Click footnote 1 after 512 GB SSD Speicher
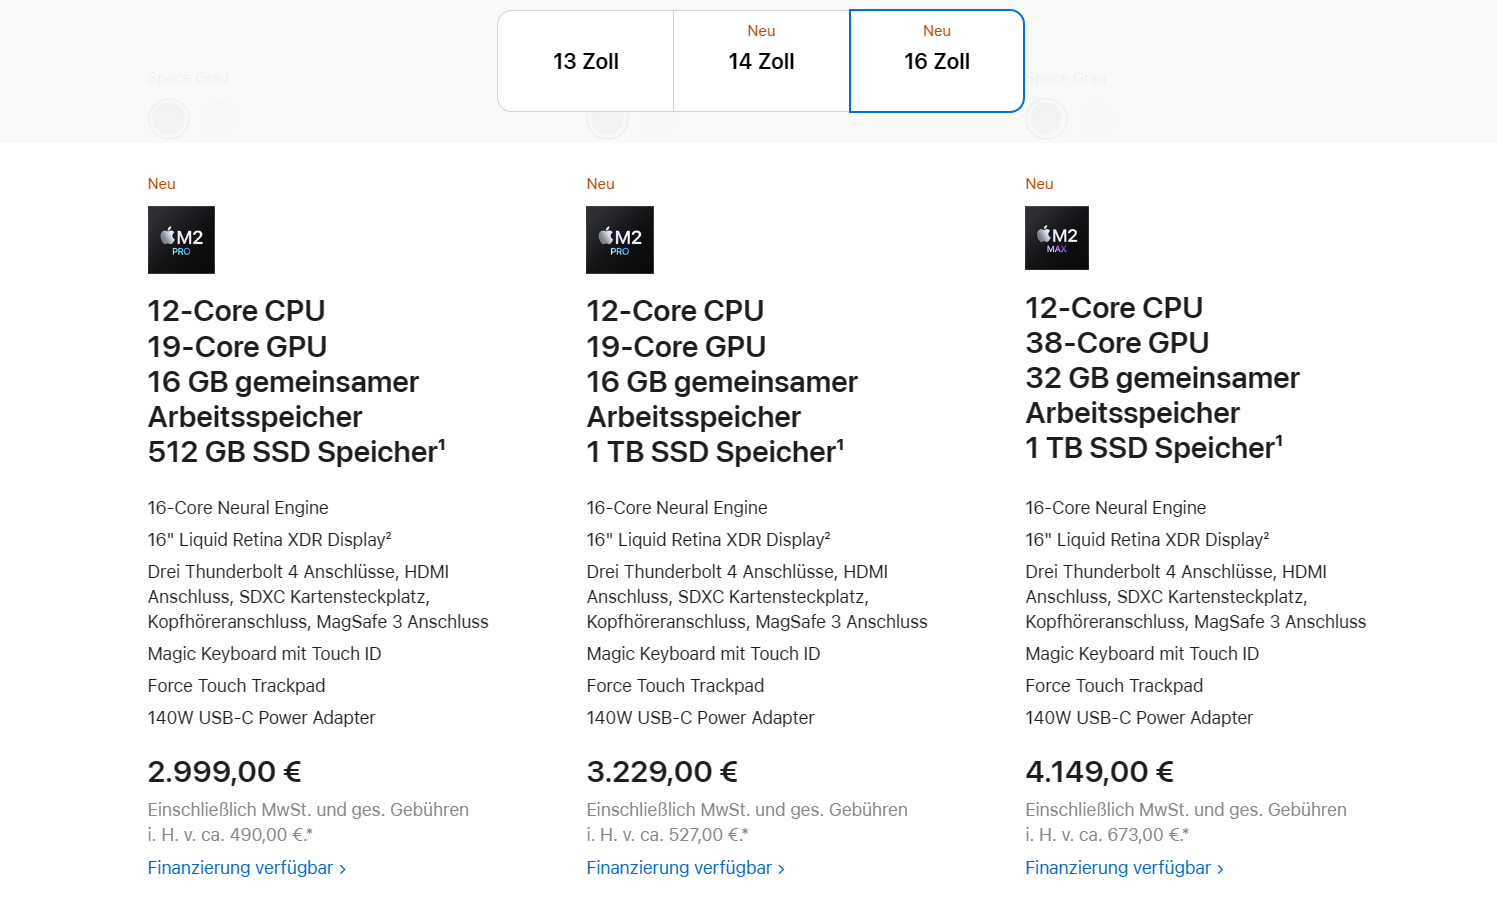1497x914 pixels. 442,444
